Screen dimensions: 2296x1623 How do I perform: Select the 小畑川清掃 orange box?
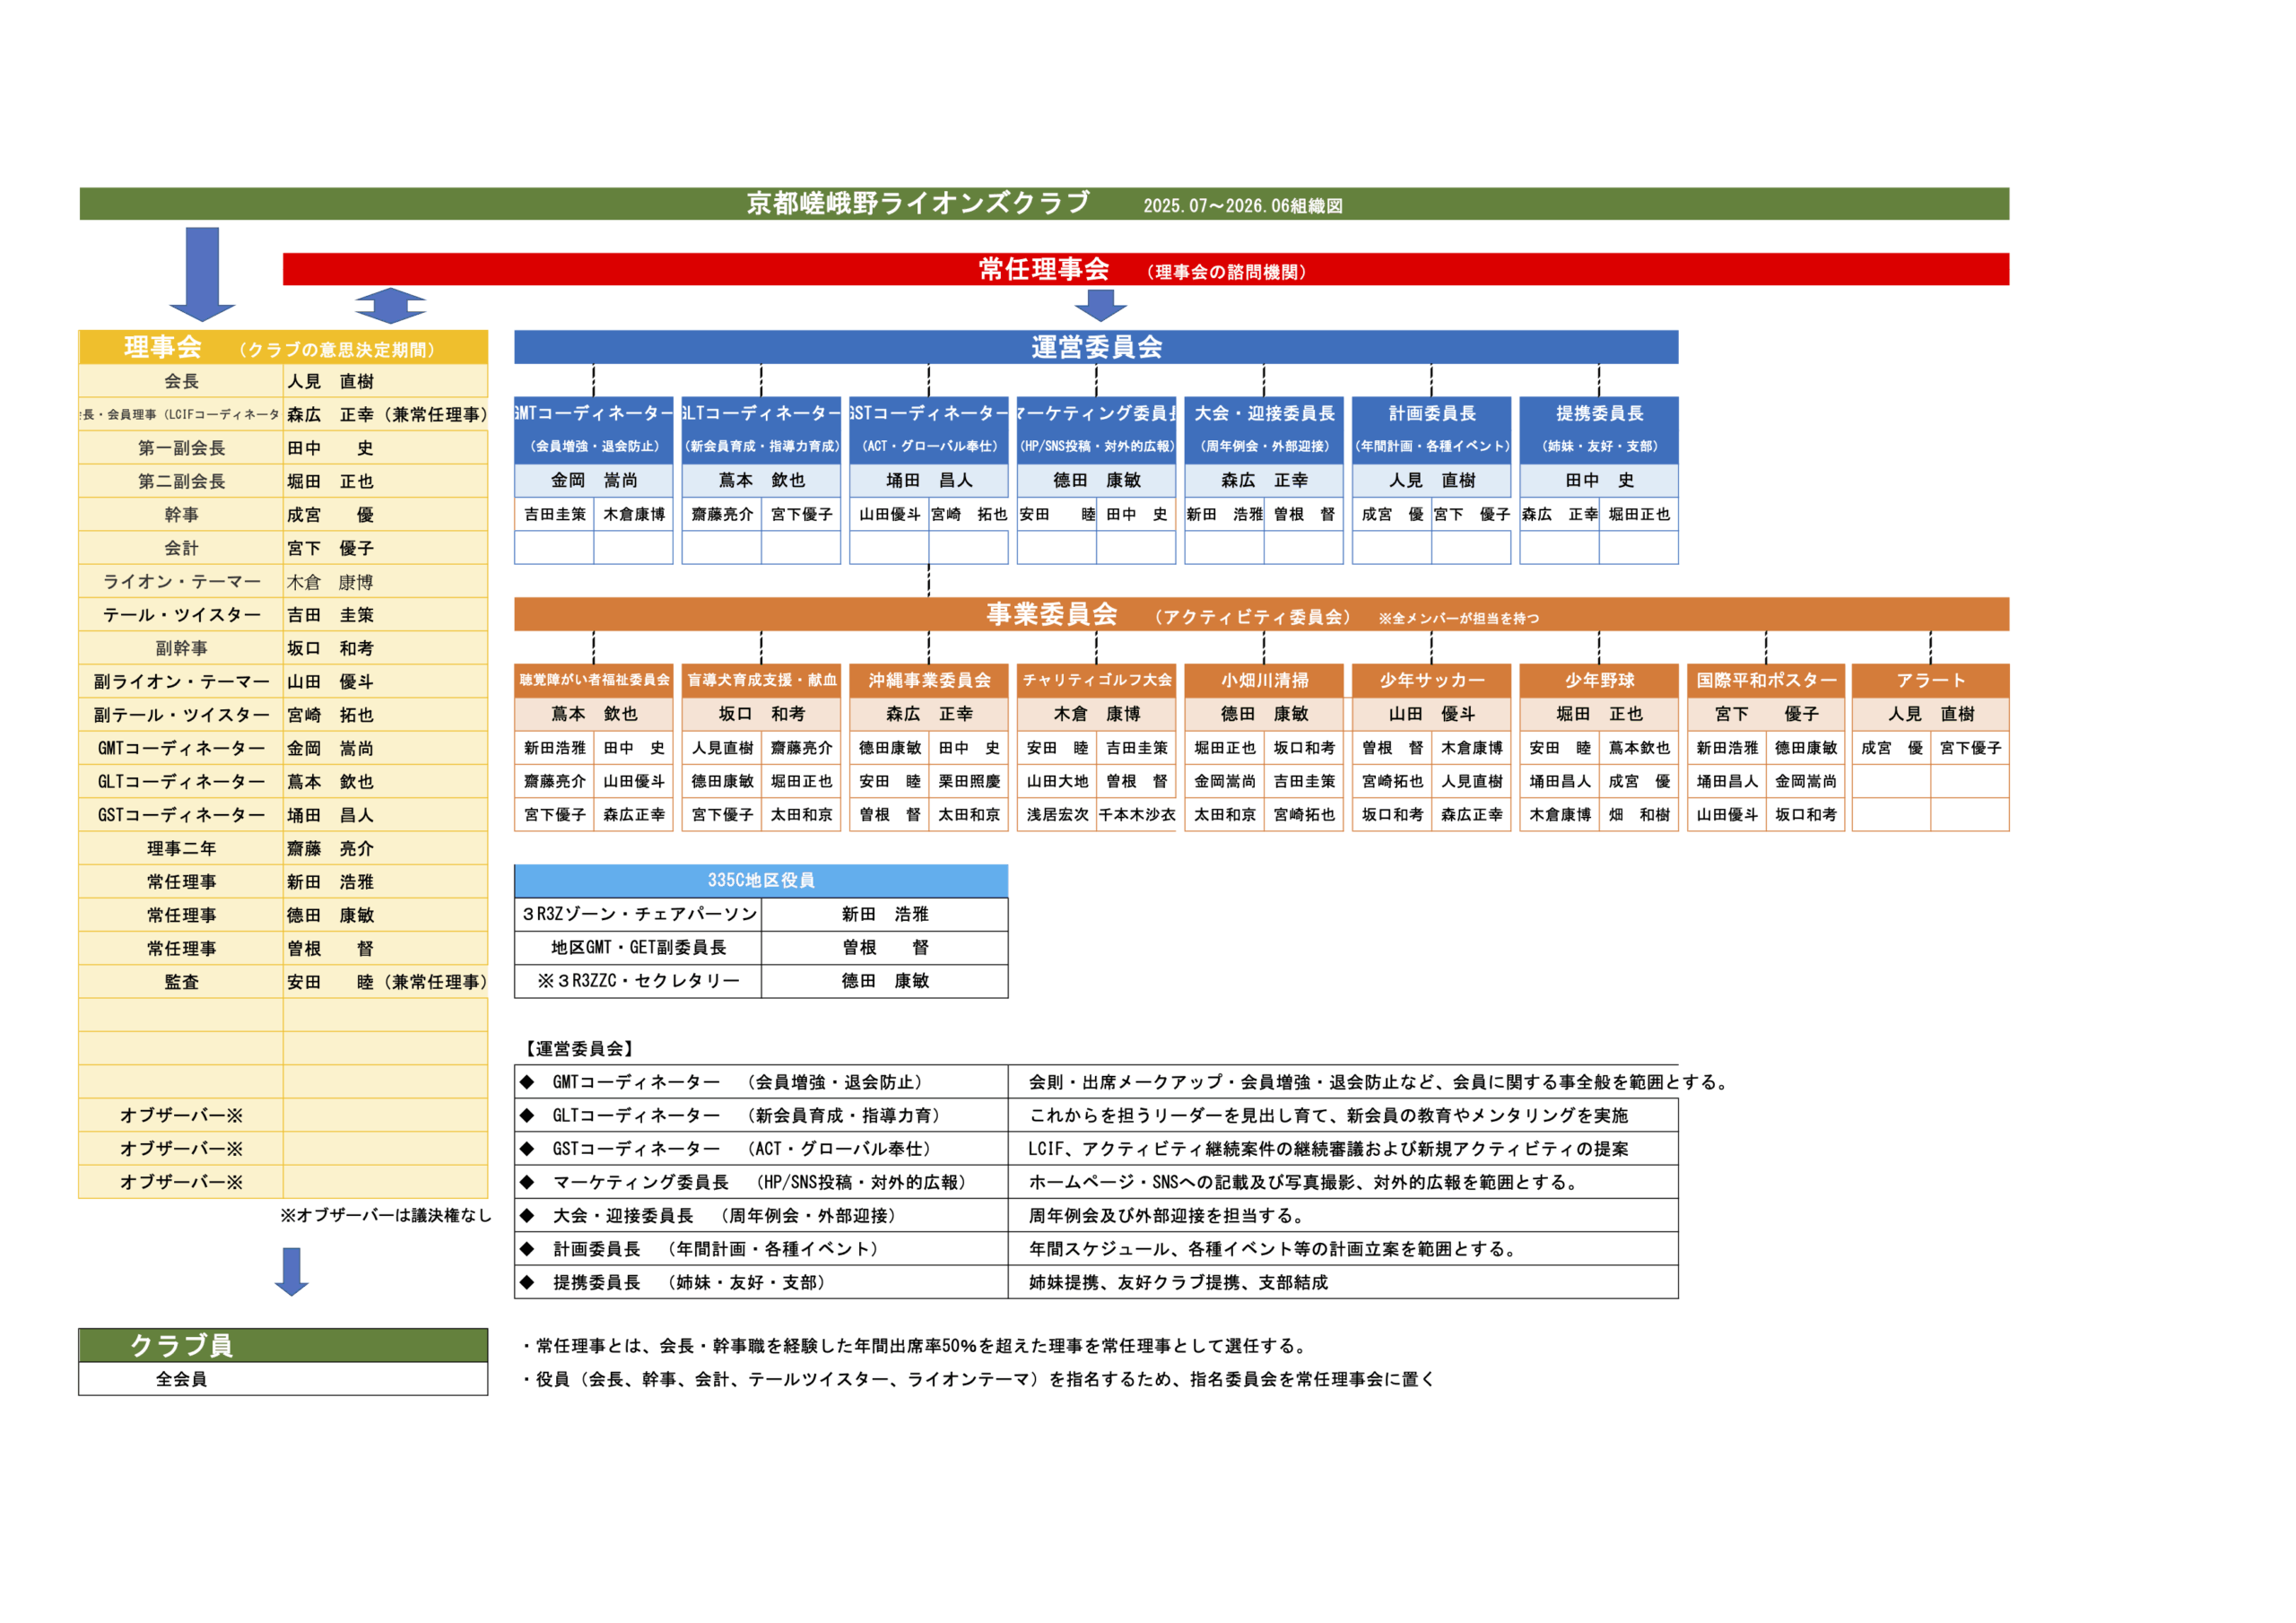(x=1264, y=680)
